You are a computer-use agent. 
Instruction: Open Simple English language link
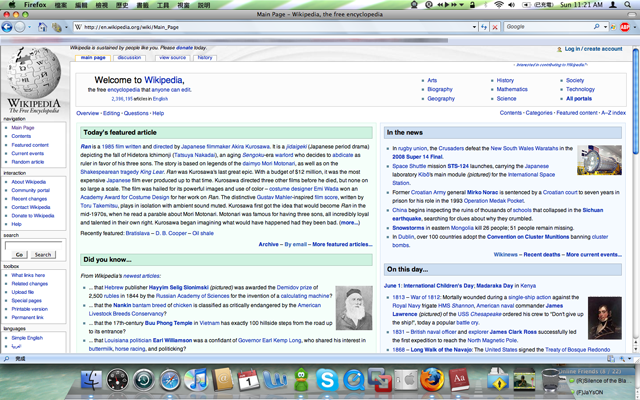coord(27,338)
